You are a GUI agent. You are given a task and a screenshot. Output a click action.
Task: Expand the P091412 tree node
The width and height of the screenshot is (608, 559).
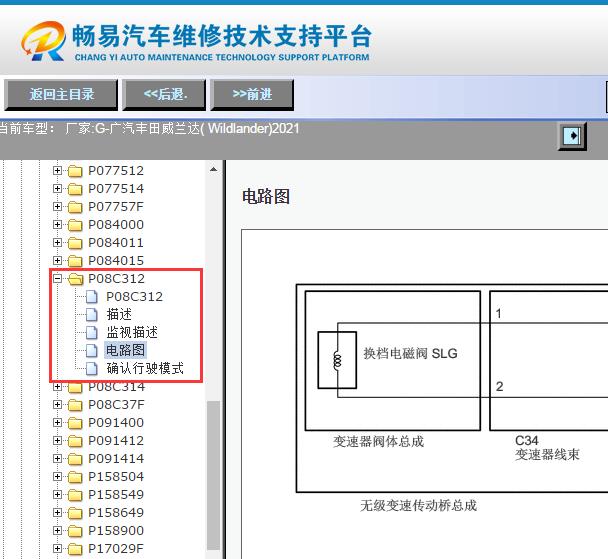[57, 441]
